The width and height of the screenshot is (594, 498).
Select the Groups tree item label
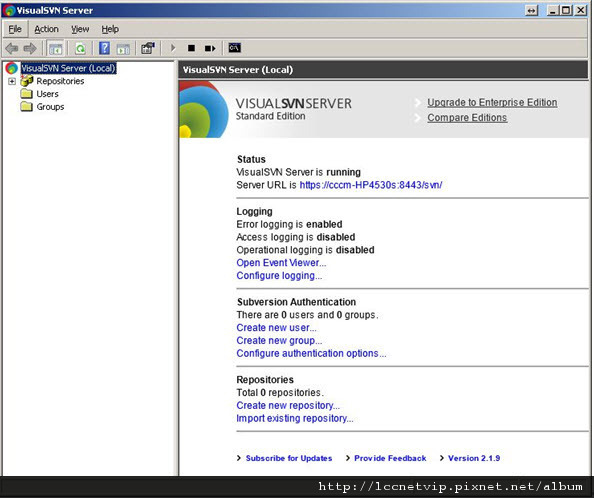point(50,107)
